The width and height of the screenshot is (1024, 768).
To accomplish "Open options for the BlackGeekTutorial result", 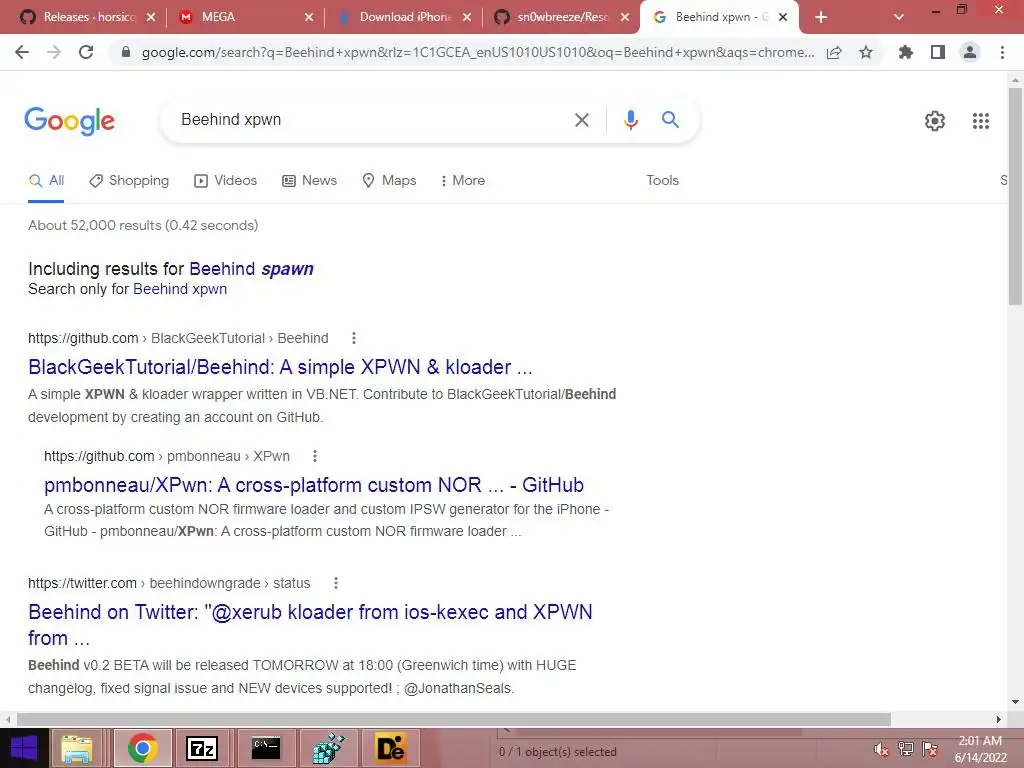I will 353,338.
